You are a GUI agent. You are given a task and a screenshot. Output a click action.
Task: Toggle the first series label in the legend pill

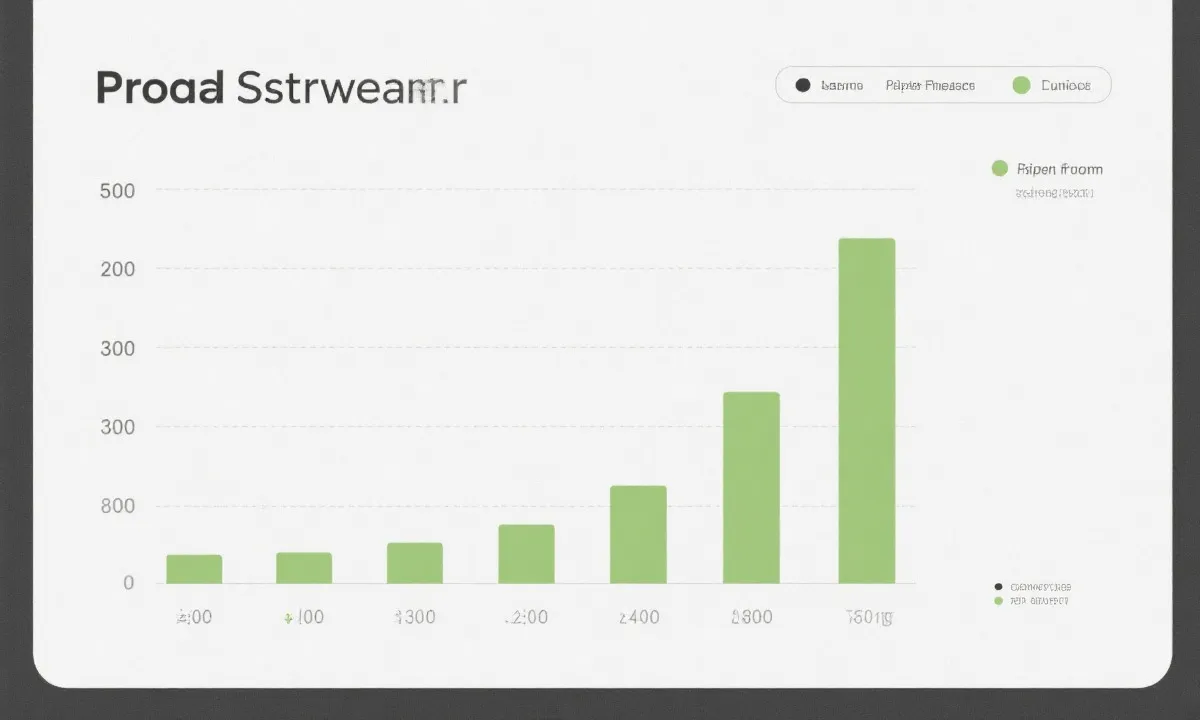click(842, 85)
